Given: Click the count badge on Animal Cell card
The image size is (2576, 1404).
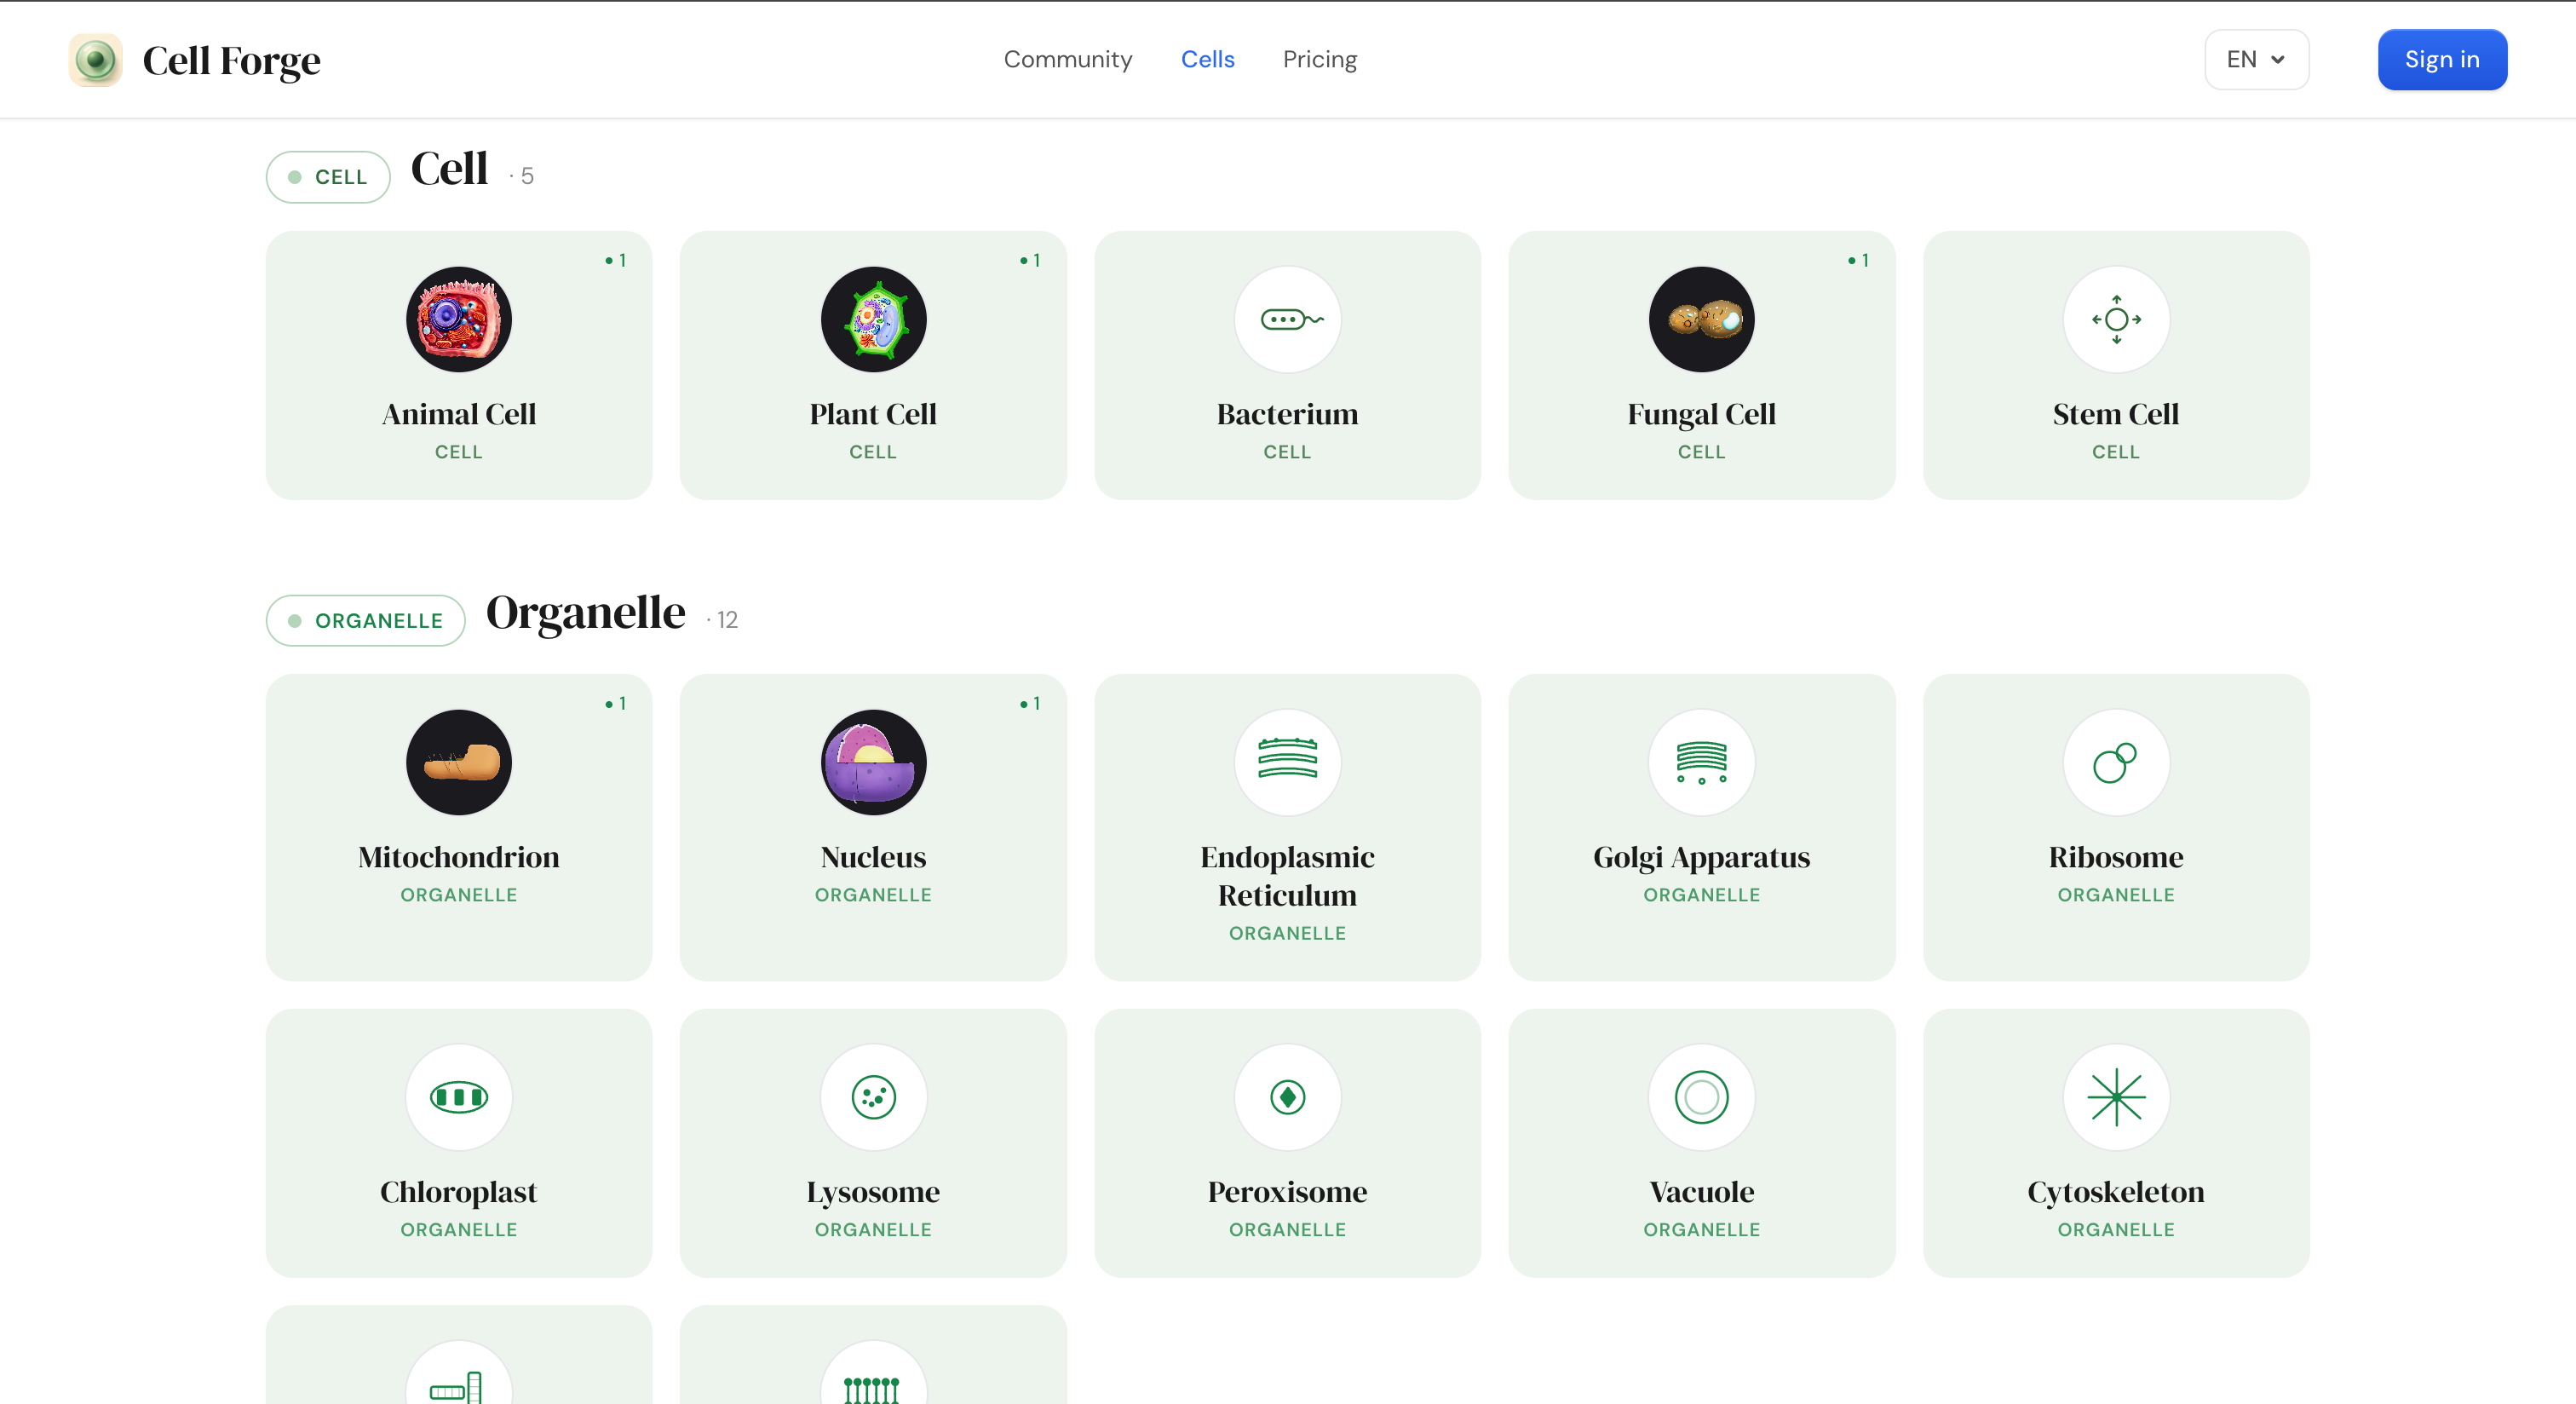Looking at the screenshot, I should tap(616, 260).
